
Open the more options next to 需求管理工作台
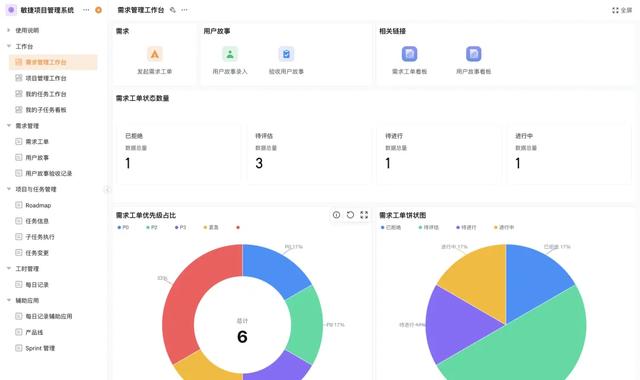click(184, 10)
